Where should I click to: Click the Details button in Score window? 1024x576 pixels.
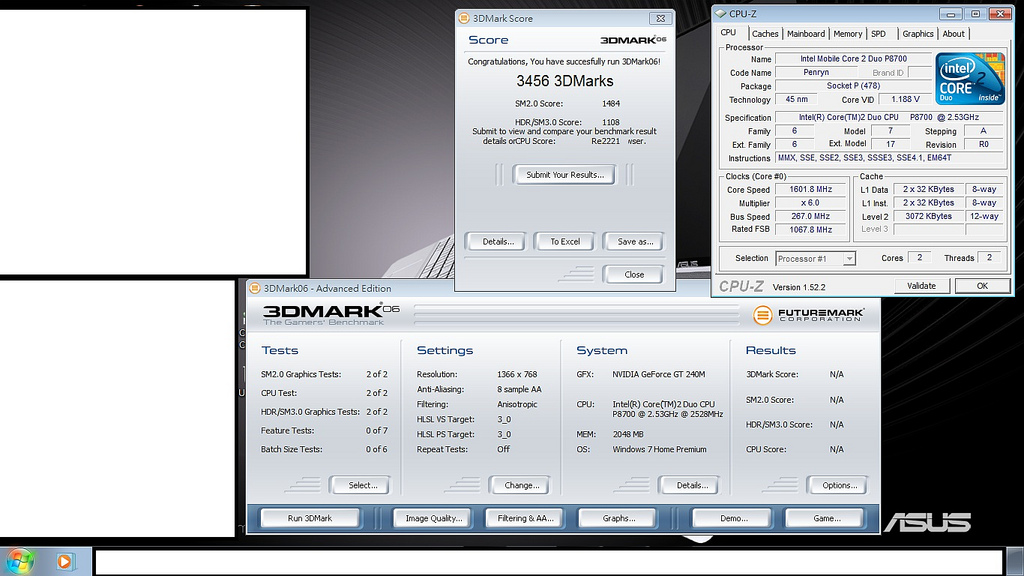click(498, 242)
